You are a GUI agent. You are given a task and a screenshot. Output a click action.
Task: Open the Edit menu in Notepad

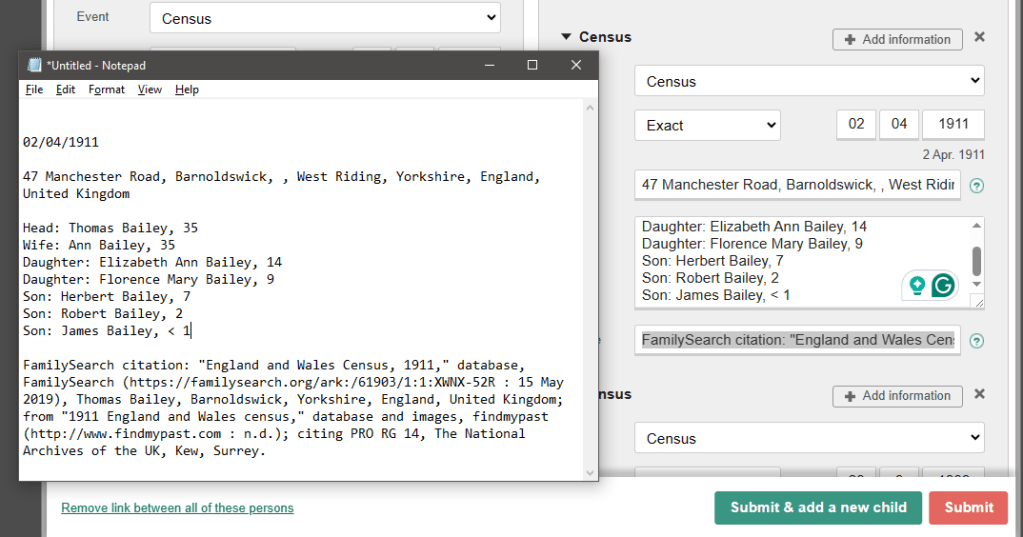tap(65, 89)
